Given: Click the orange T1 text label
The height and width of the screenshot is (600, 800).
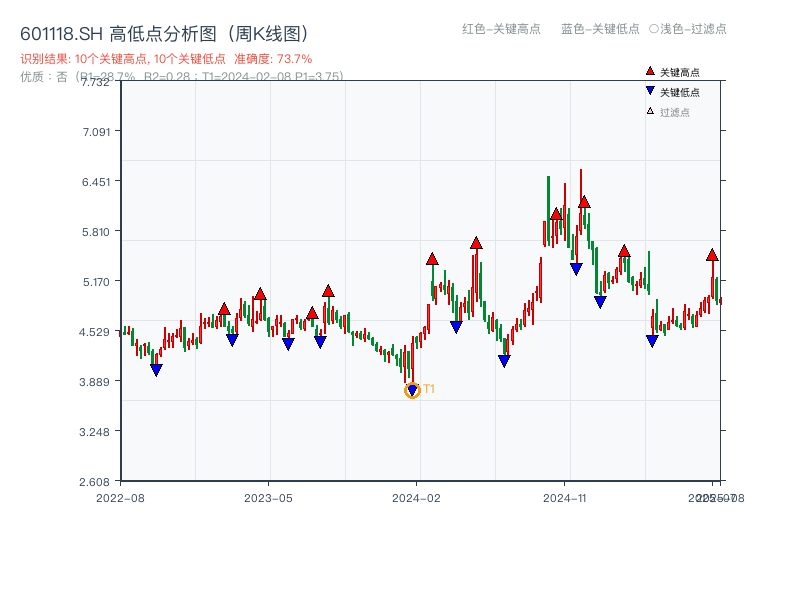Looking at the screenshot, I should tap(429, 389).
